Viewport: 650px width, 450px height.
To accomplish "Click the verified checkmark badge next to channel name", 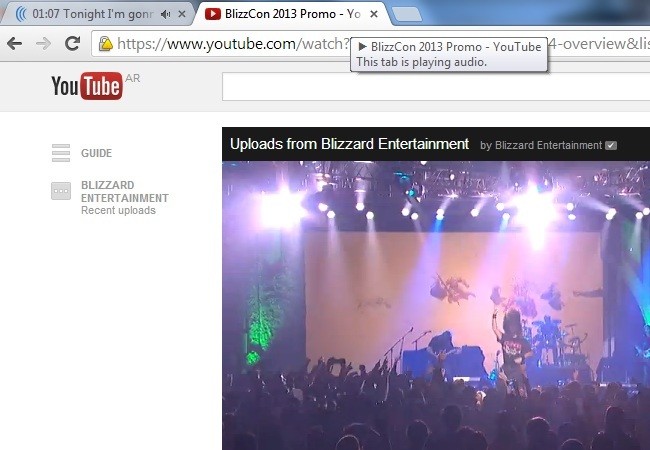I will [611, 145].
